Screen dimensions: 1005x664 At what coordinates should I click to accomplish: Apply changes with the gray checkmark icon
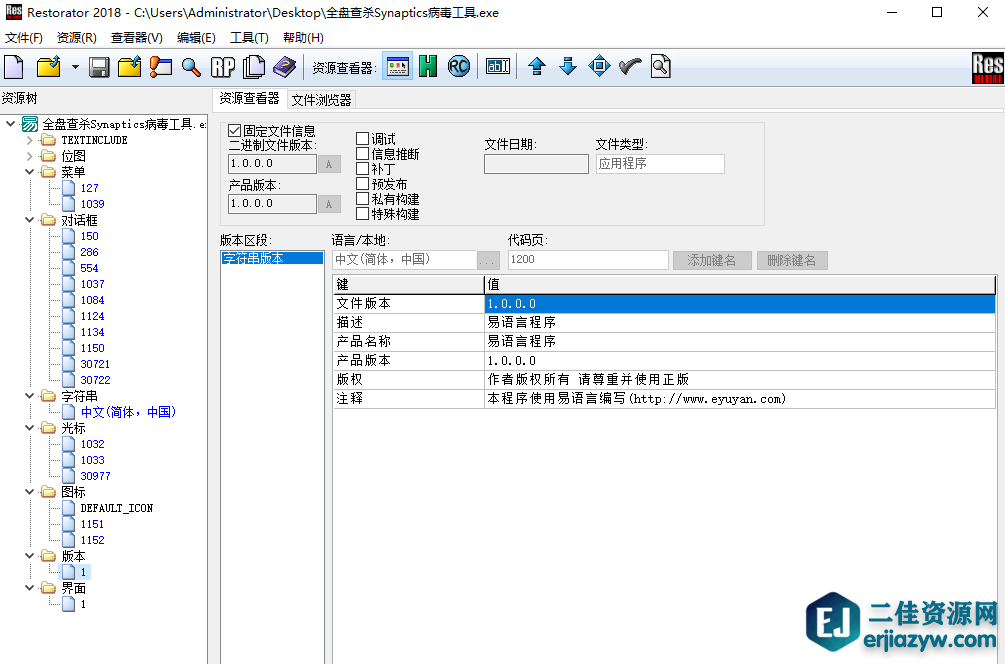630,66
